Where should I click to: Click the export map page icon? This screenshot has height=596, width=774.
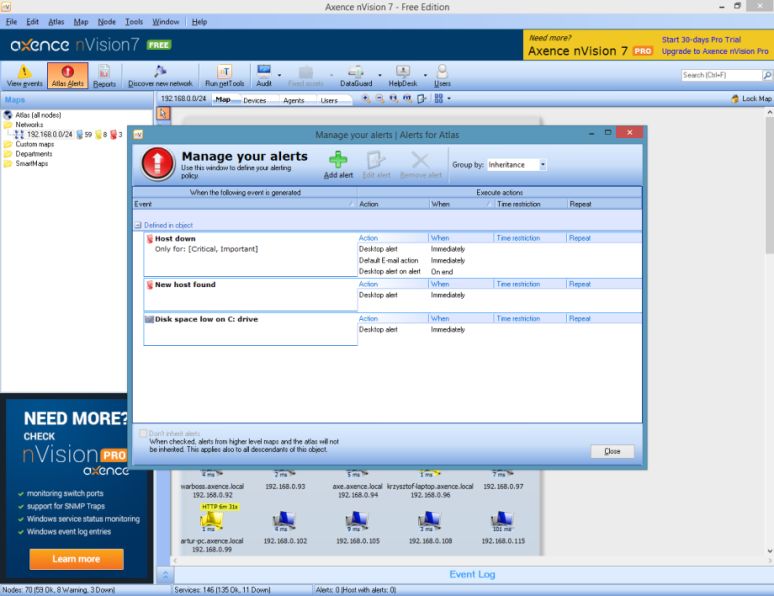coord(421,99)
